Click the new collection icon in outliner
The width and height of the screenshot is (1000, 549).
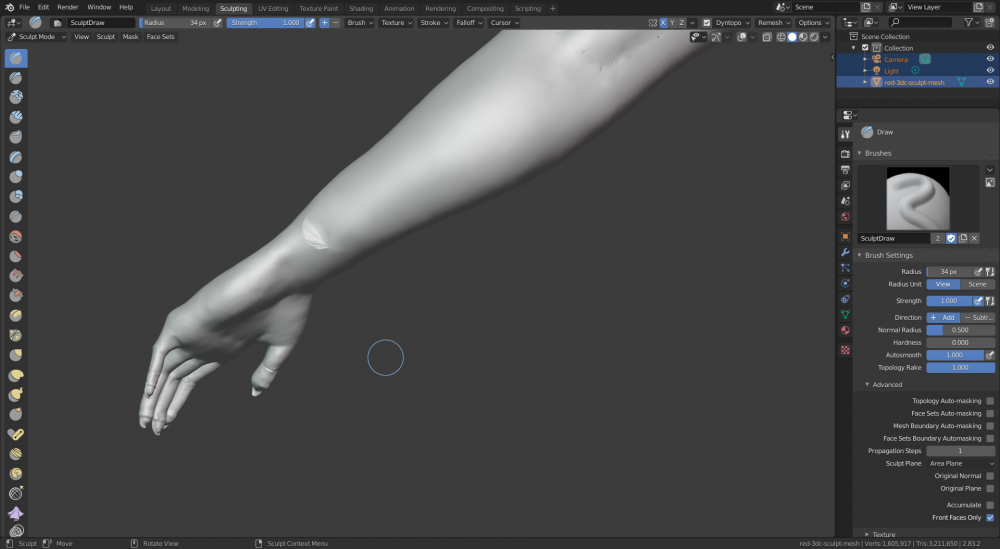click(990, 22)
